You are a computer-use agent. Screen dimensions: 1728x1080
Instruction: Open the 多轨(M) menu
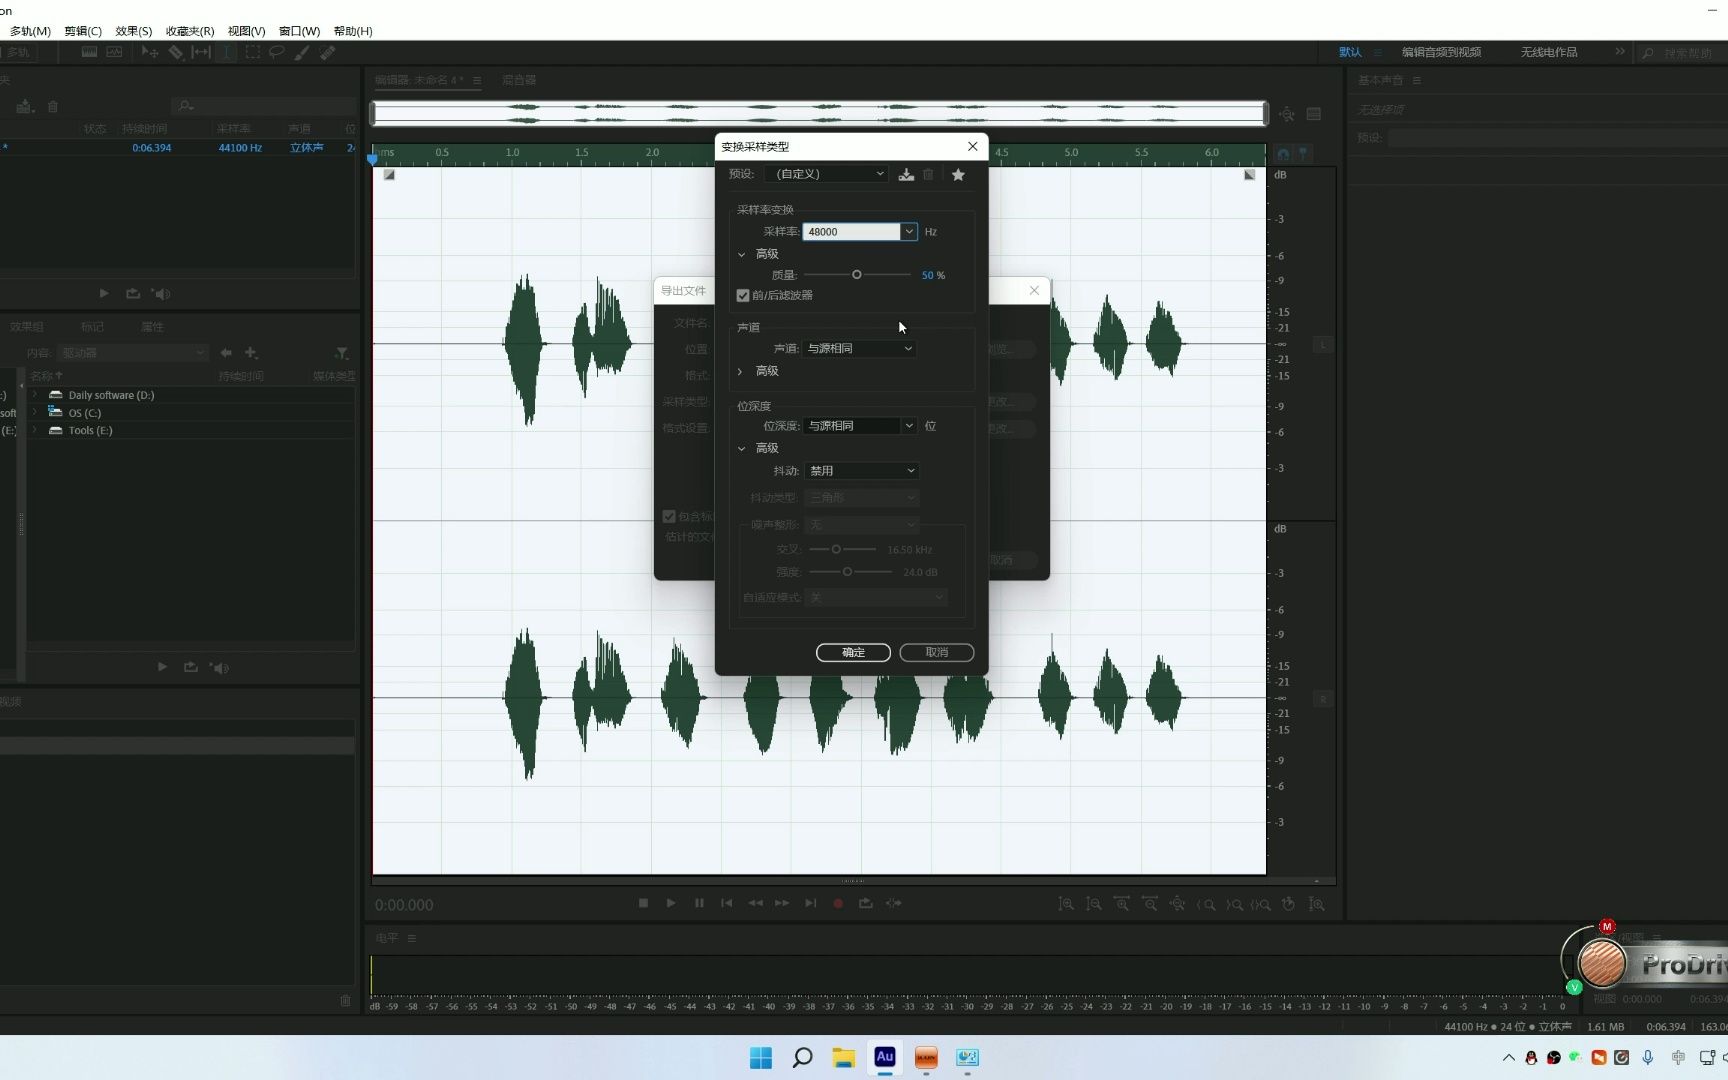point(30,31)
